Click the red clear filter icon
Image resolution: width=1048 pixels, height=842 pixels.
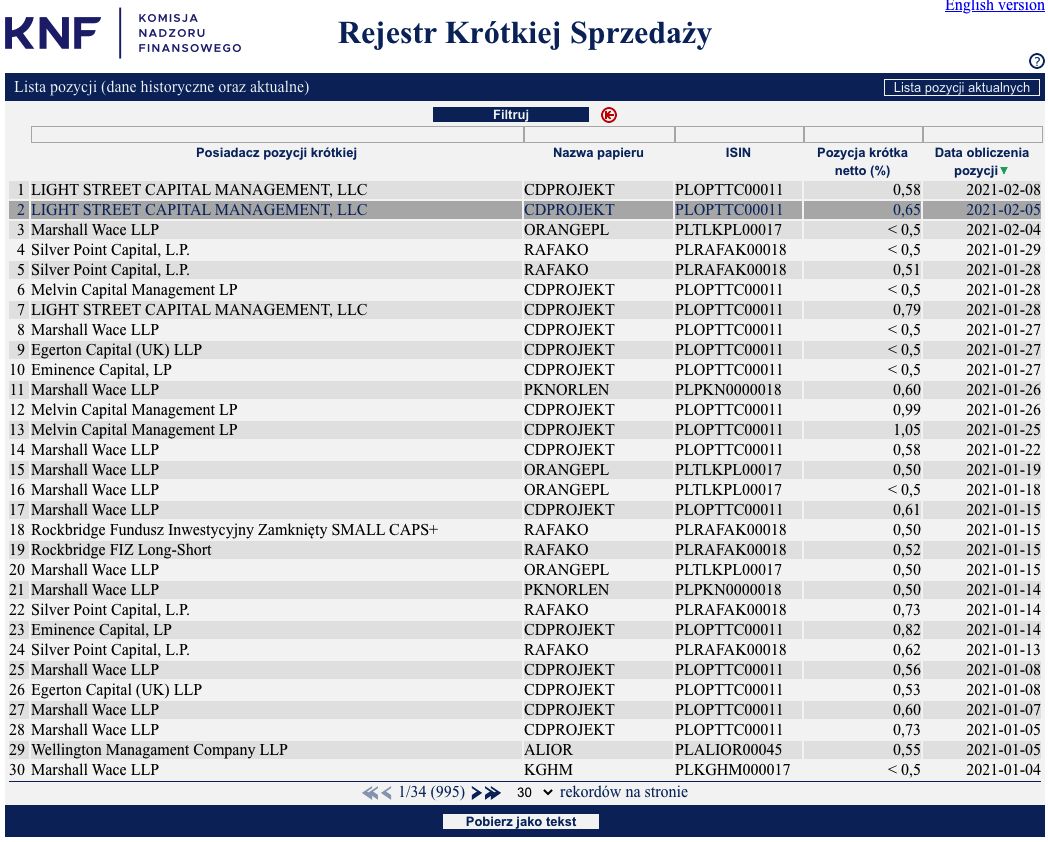tap(608, 115)
